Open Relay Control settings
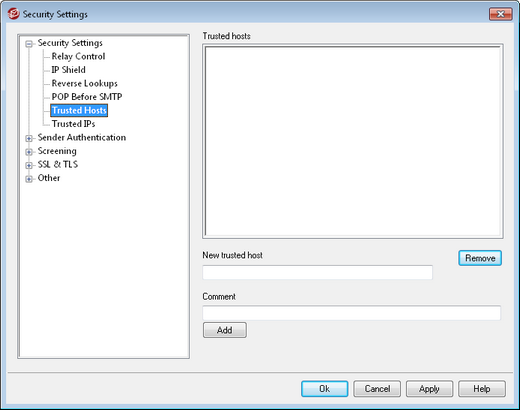This screenshot has width=520, height=410. [78, 56]
